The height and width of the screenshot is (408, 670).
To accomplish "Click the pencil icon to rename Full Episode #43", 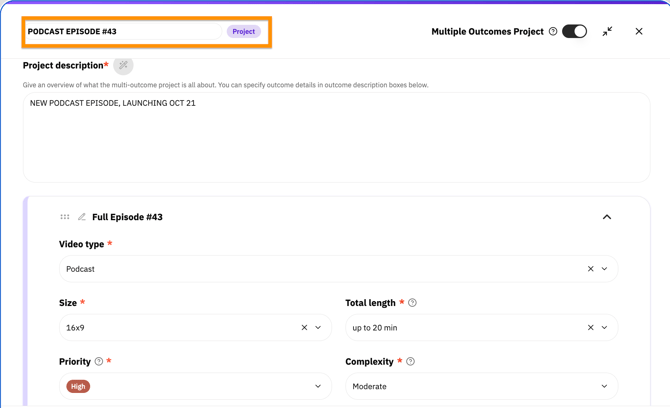I will [82, 217].
